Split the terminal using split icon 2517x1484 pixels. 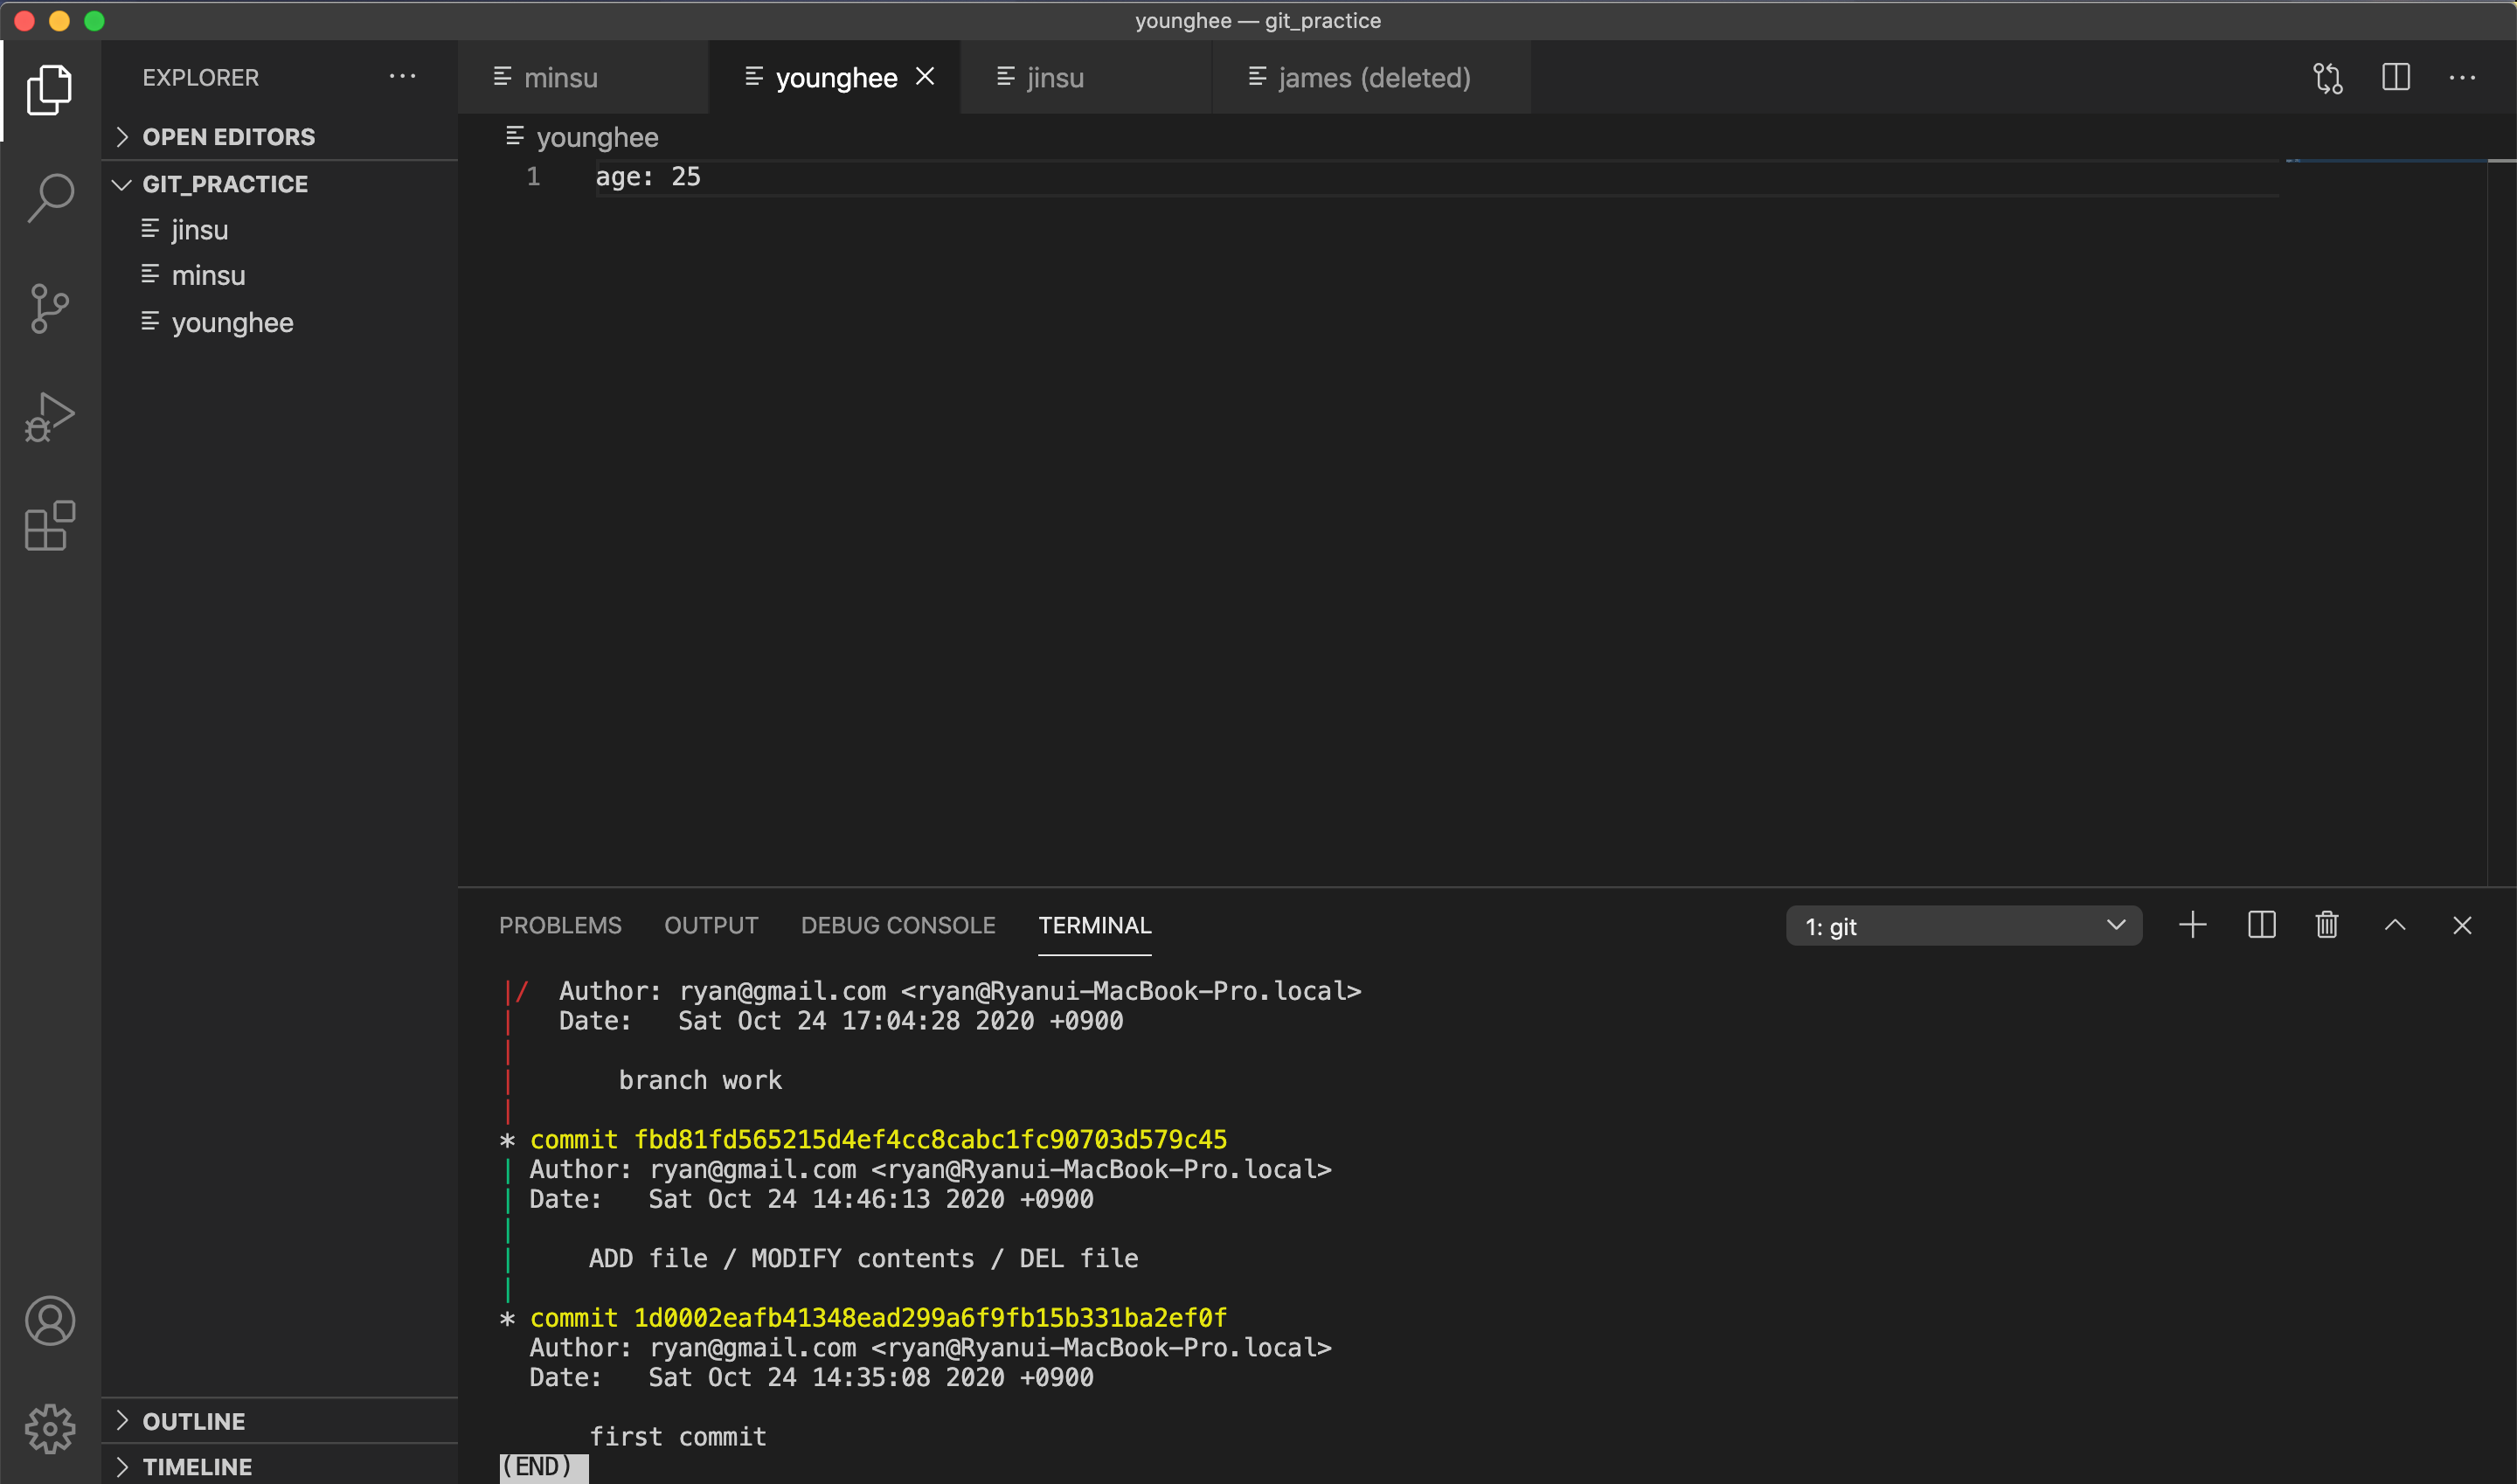pyautogui.click(x=2260, y=925)
